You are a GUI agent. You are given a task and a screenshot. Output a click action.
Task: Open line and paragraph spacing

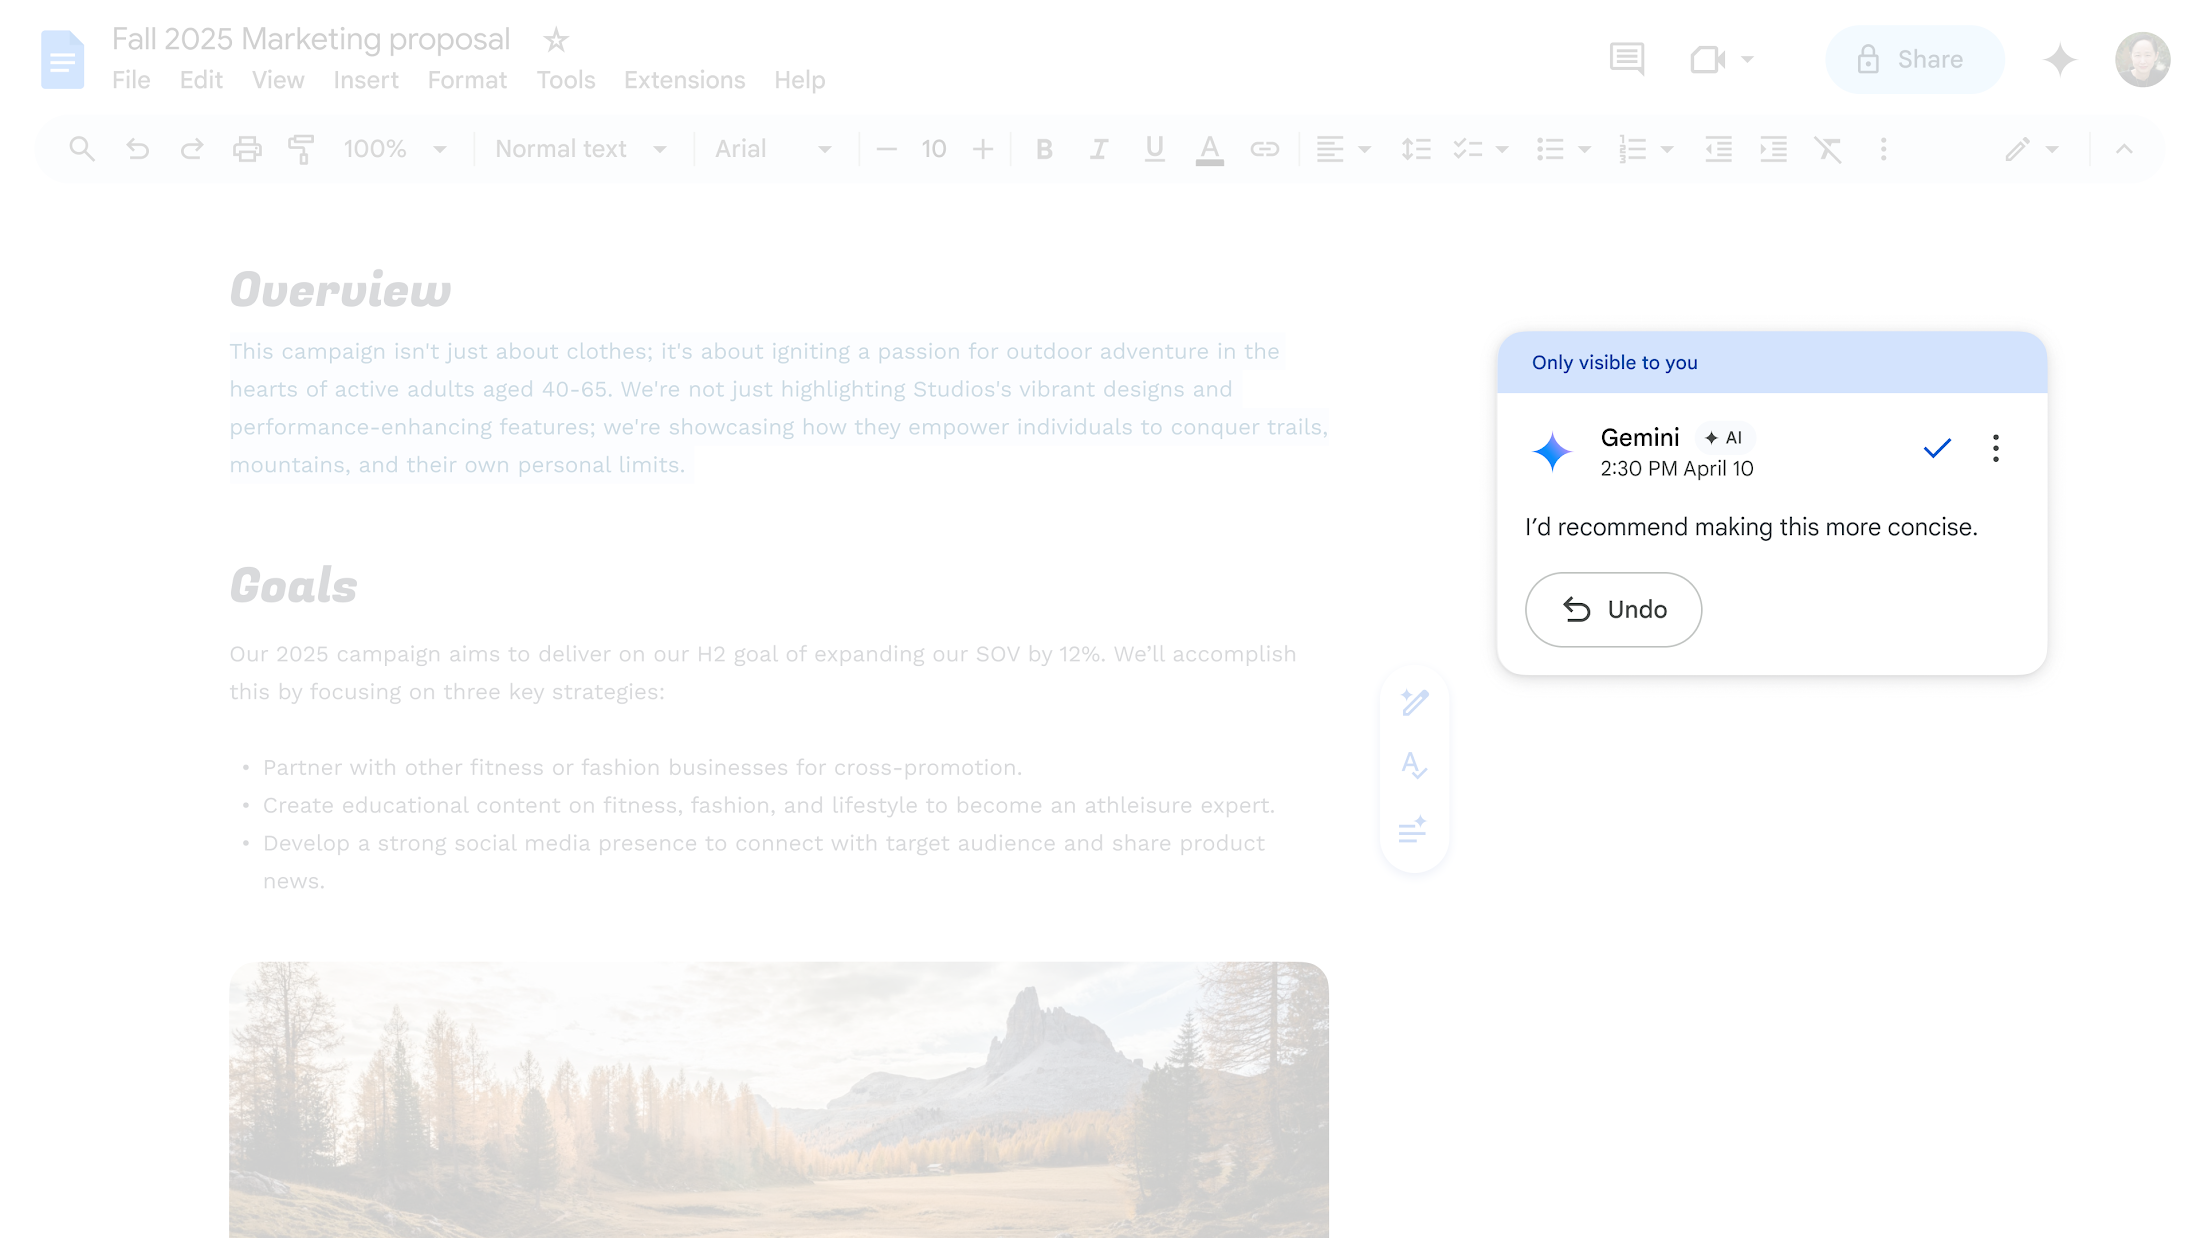click(1415, 150)
